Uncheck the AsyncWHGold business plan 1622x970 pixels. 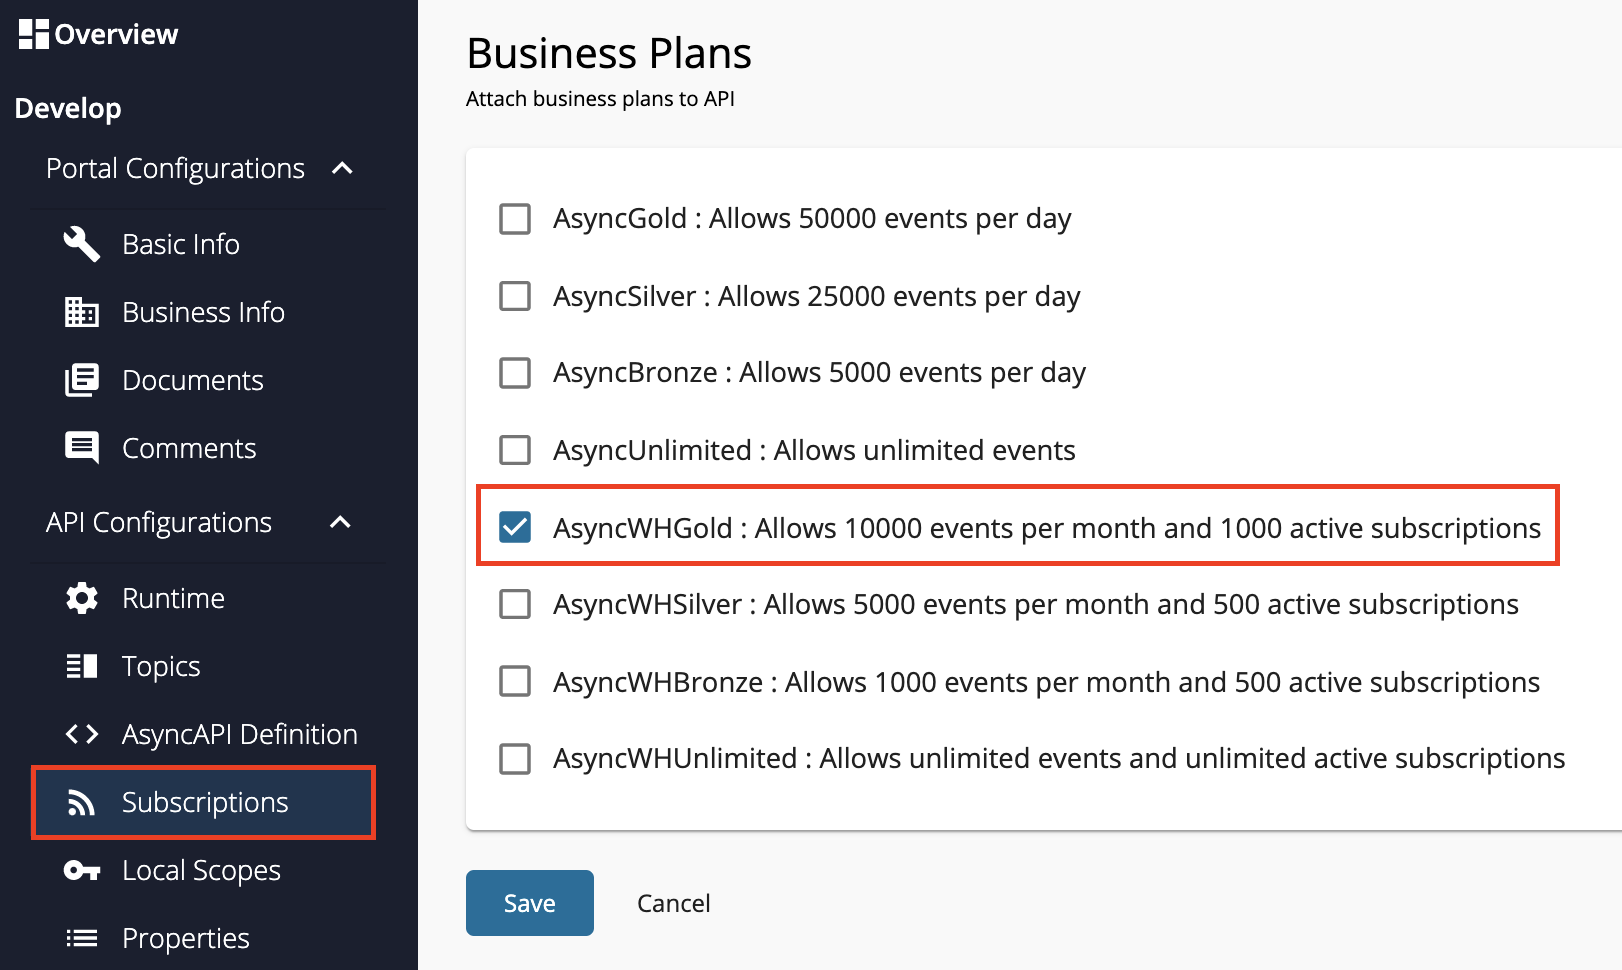[514, 528]
